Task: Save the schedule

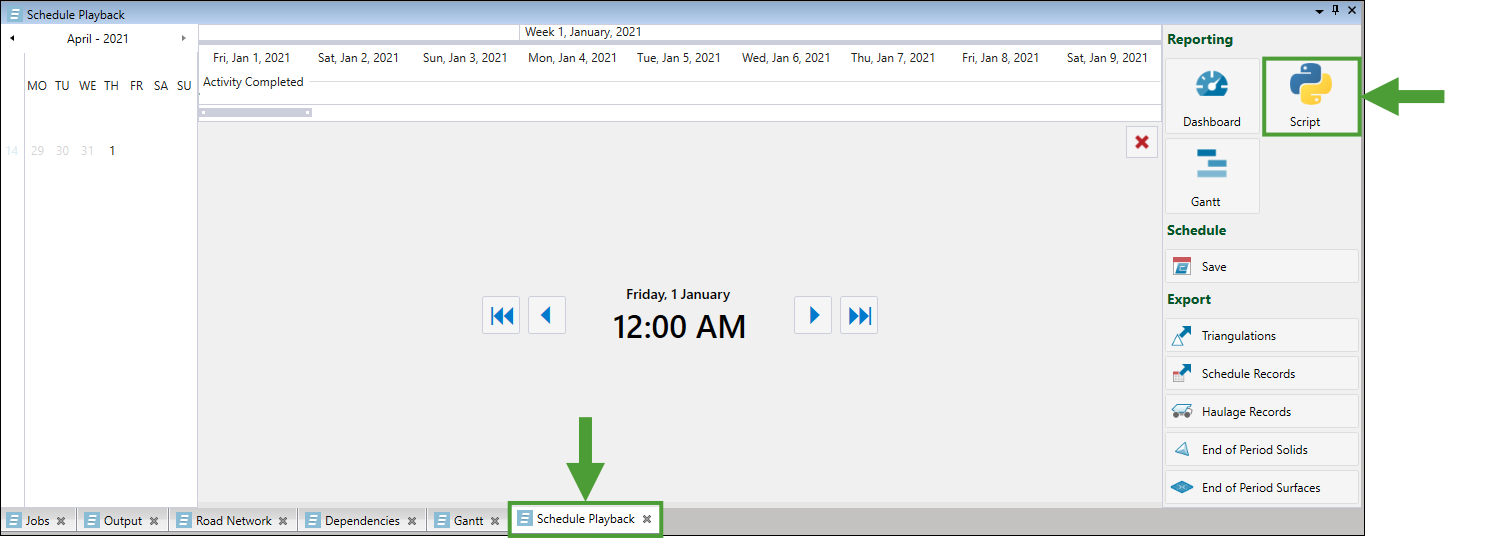Action: (1262, 267)
